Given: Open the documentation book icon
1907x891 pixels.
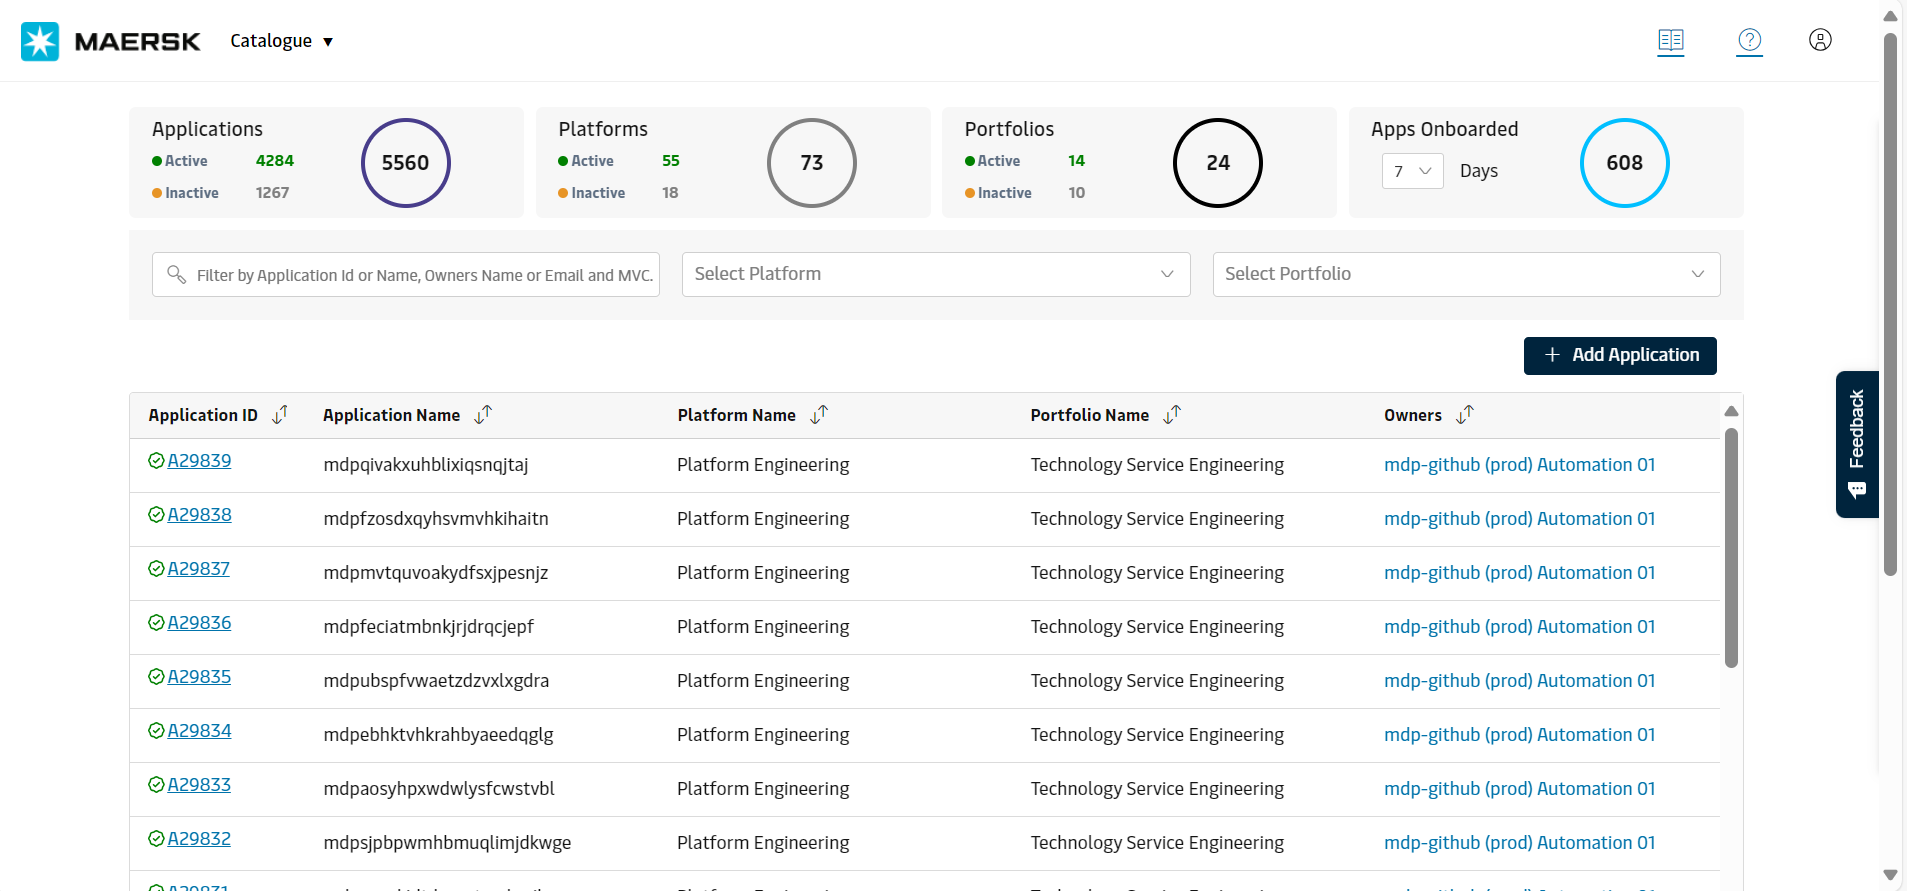Looking at the screenshot, I should (1671, 40).
